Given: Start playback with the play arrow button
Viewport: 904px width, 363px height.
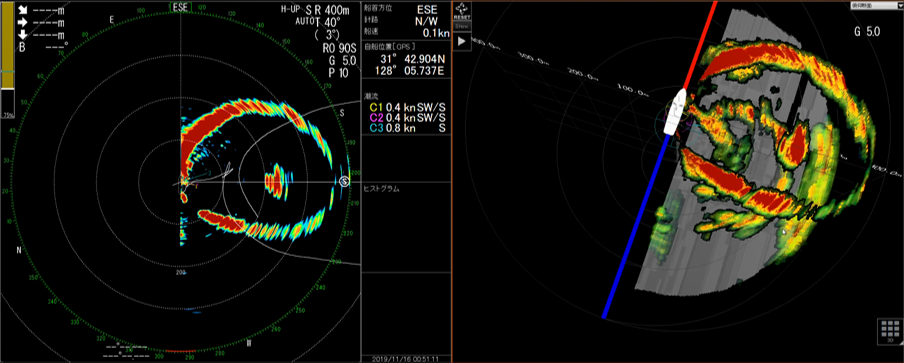Looking at the screenshot, I should 462,41.
